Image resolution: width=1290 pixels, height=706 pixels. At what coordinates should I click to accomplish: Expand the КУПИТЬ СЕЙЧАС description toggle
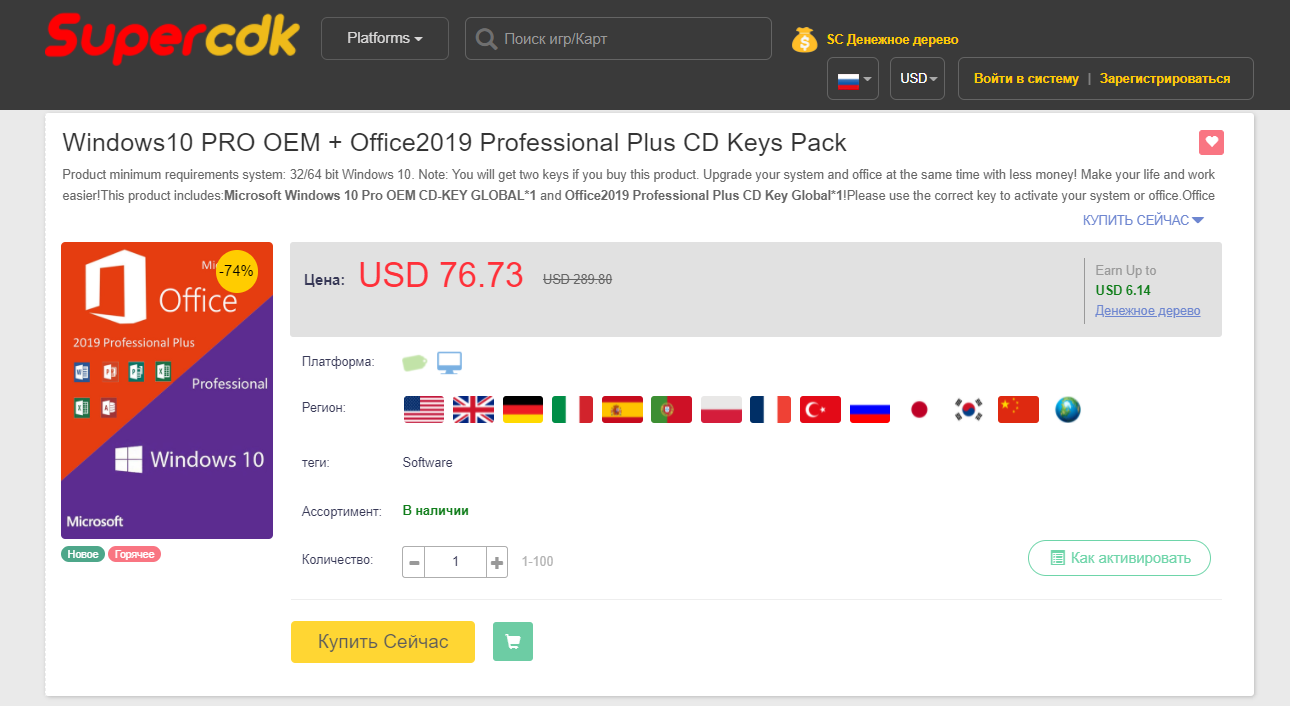point(1142,220)
